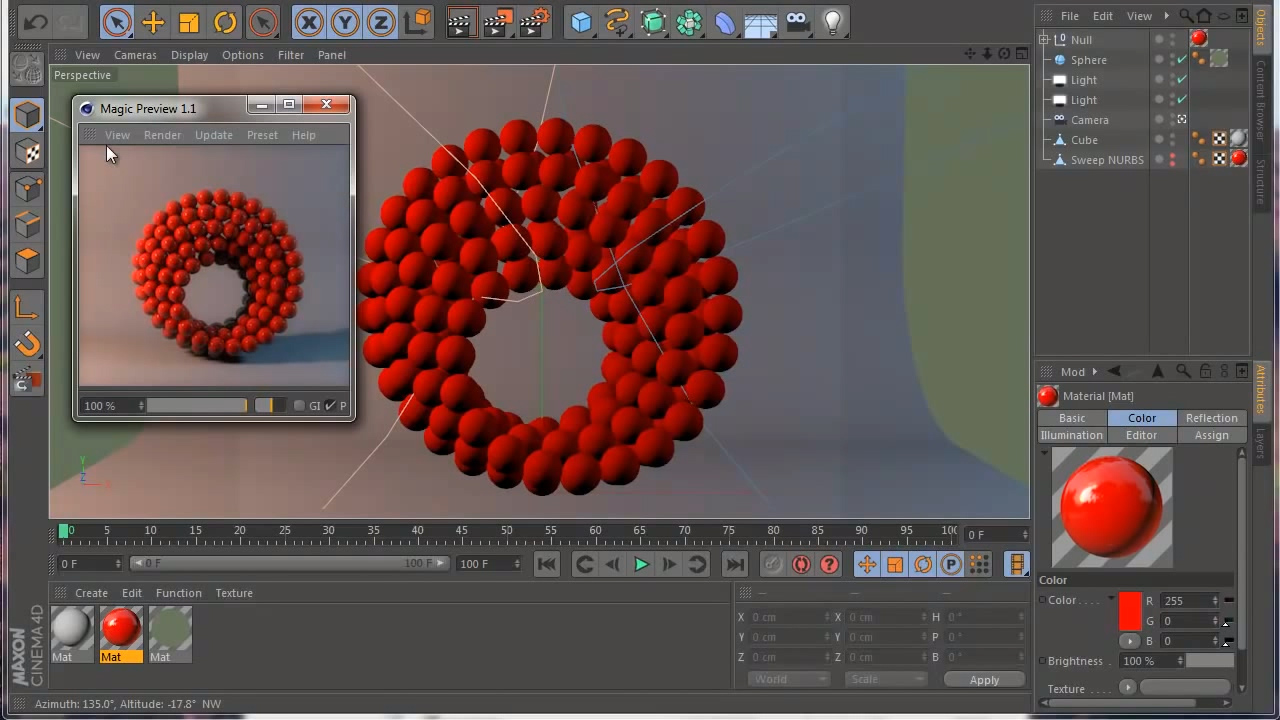This screenshot has width=1280, height=720.
Task: Expand the Null object in the tree
Action: tap(1044, 40)
